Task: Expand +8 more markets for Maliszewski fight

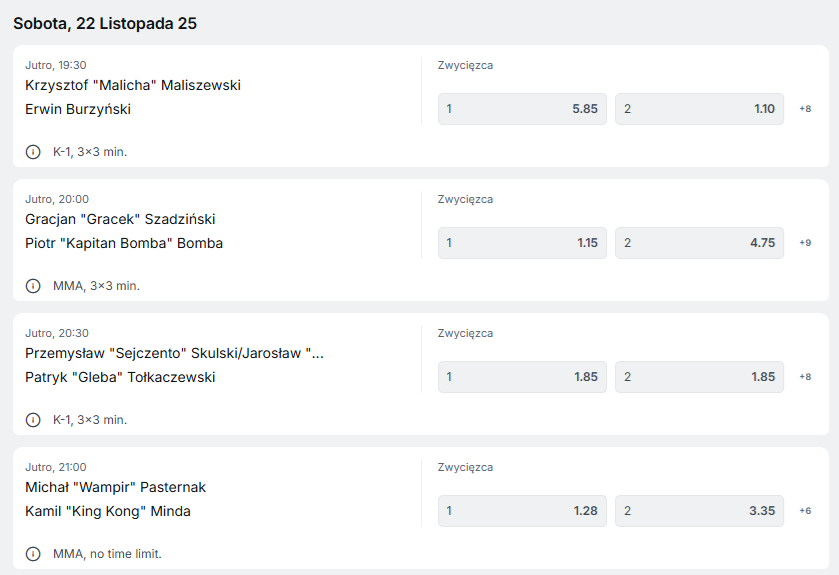Action: point(805,109)
